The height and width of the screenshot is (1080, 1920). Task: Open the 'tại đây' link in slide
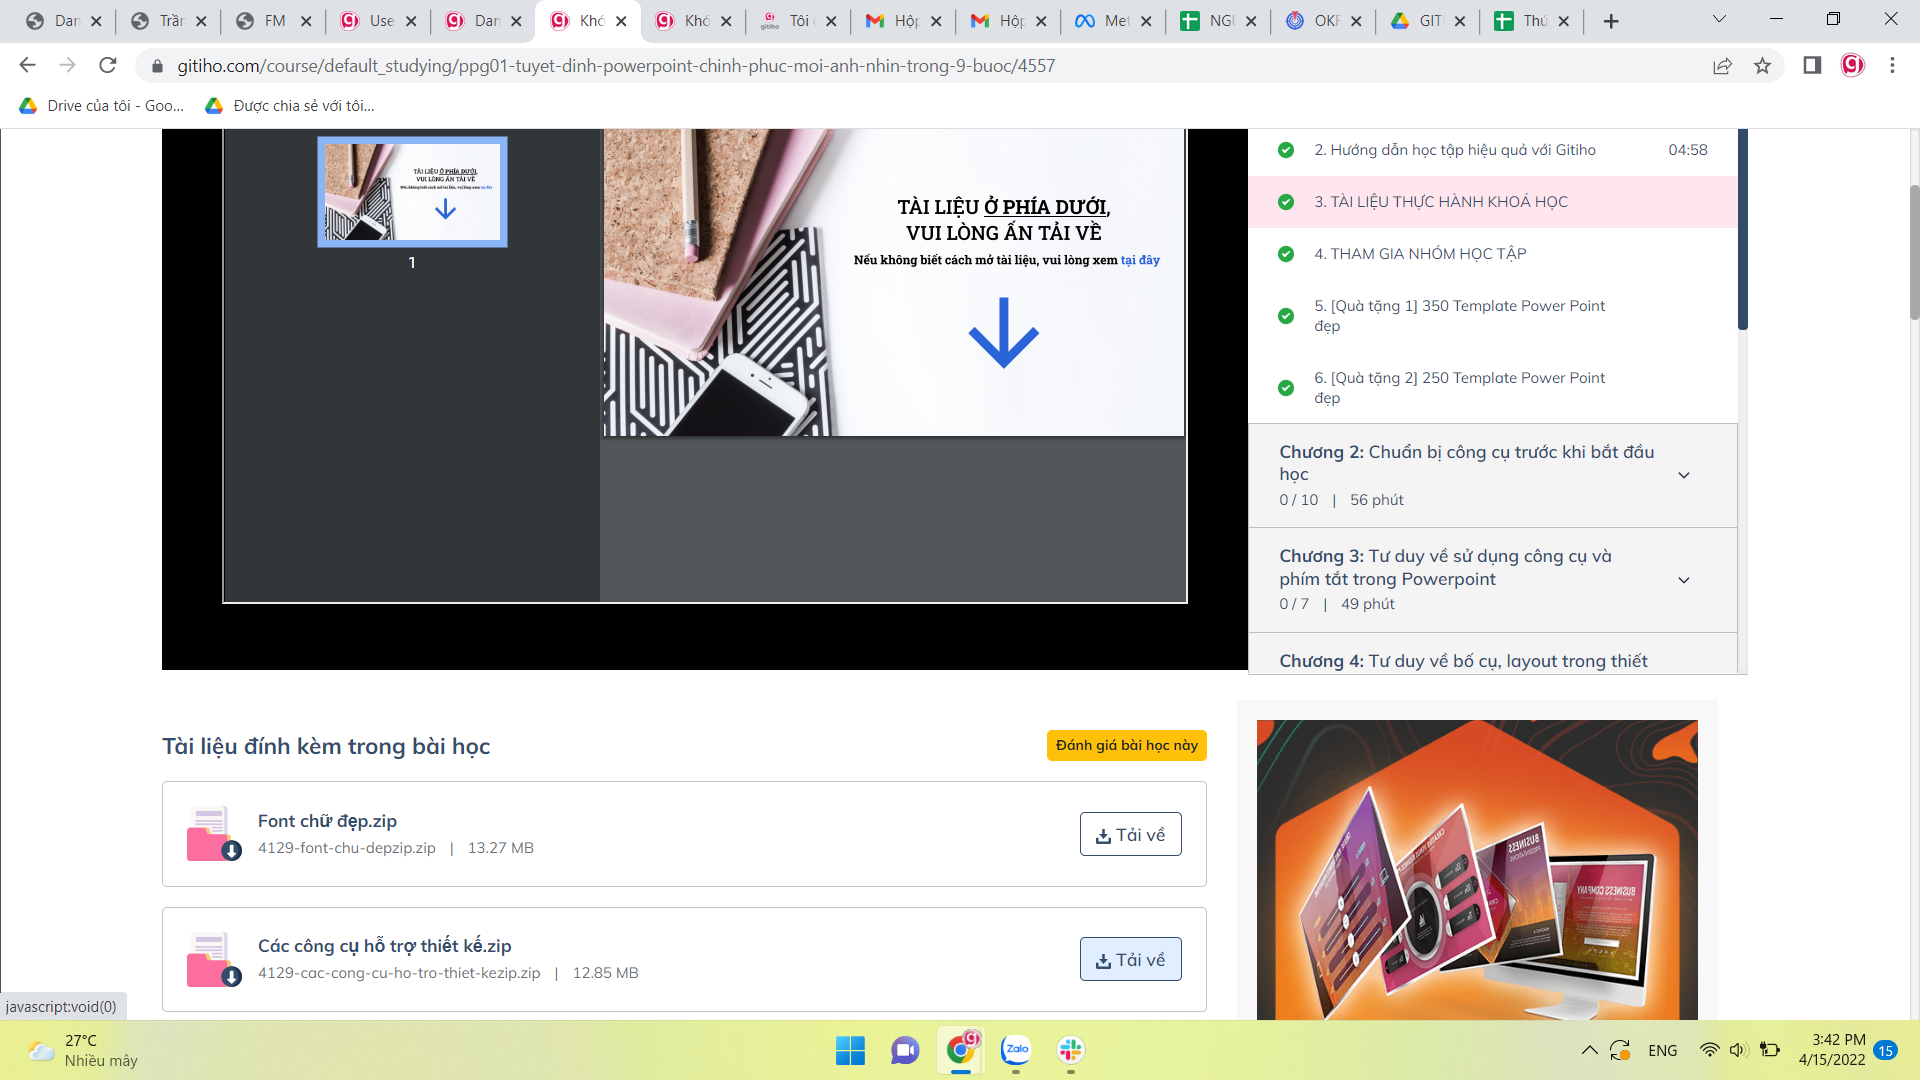point(1140,260)
